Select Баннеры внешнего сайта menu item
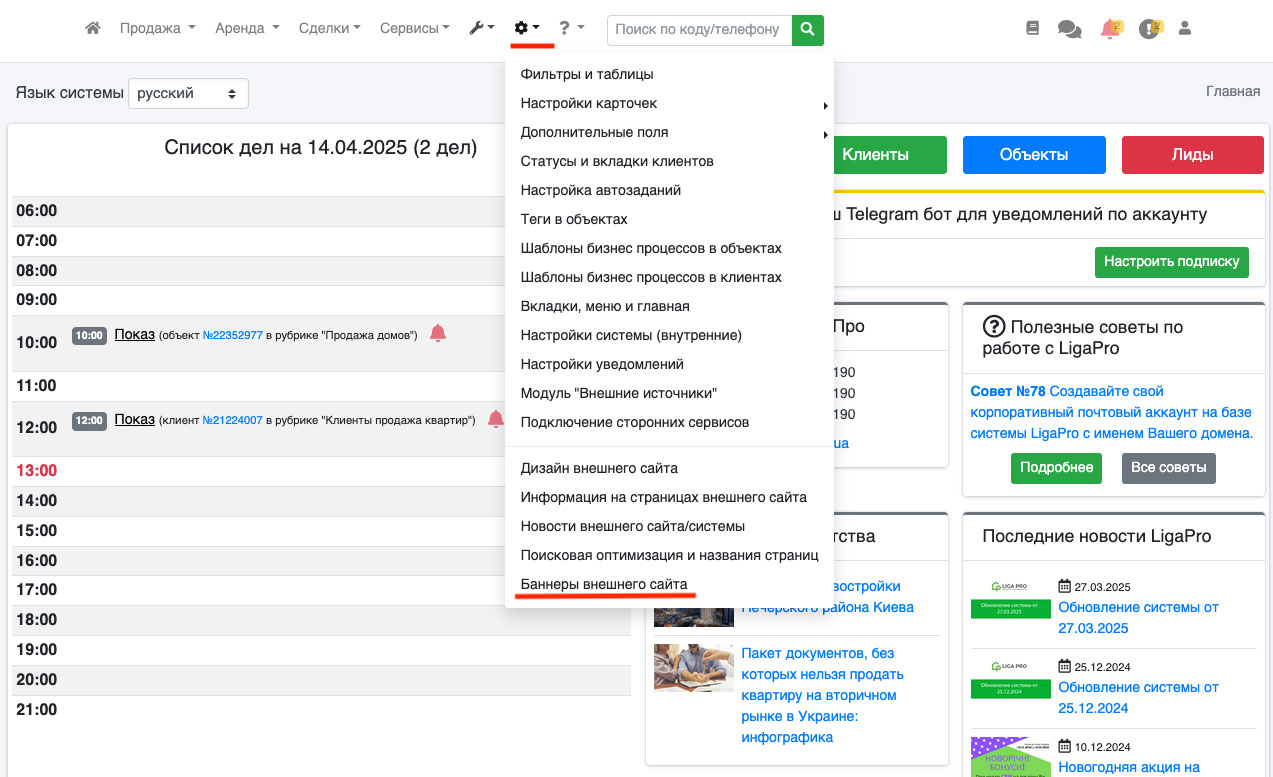 pos(604,584)
